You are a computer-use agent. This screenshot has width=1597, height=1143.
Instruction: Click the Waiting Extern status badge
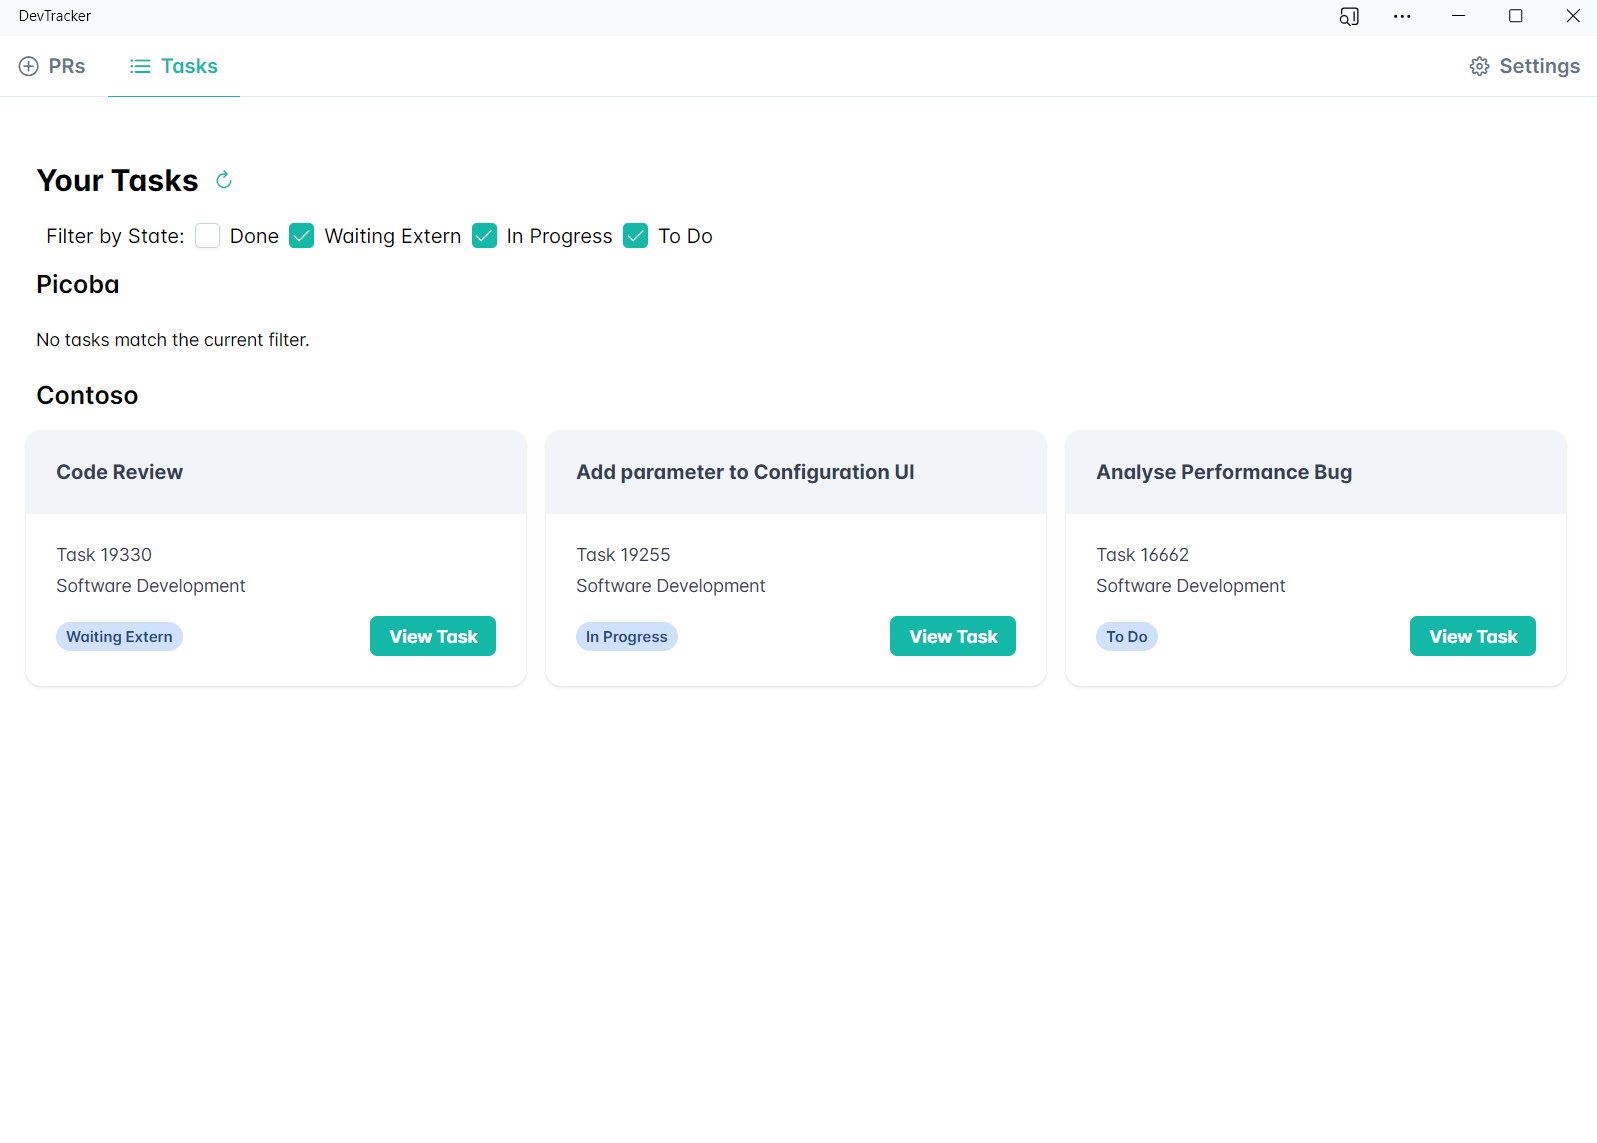click(x=119, y=637)
